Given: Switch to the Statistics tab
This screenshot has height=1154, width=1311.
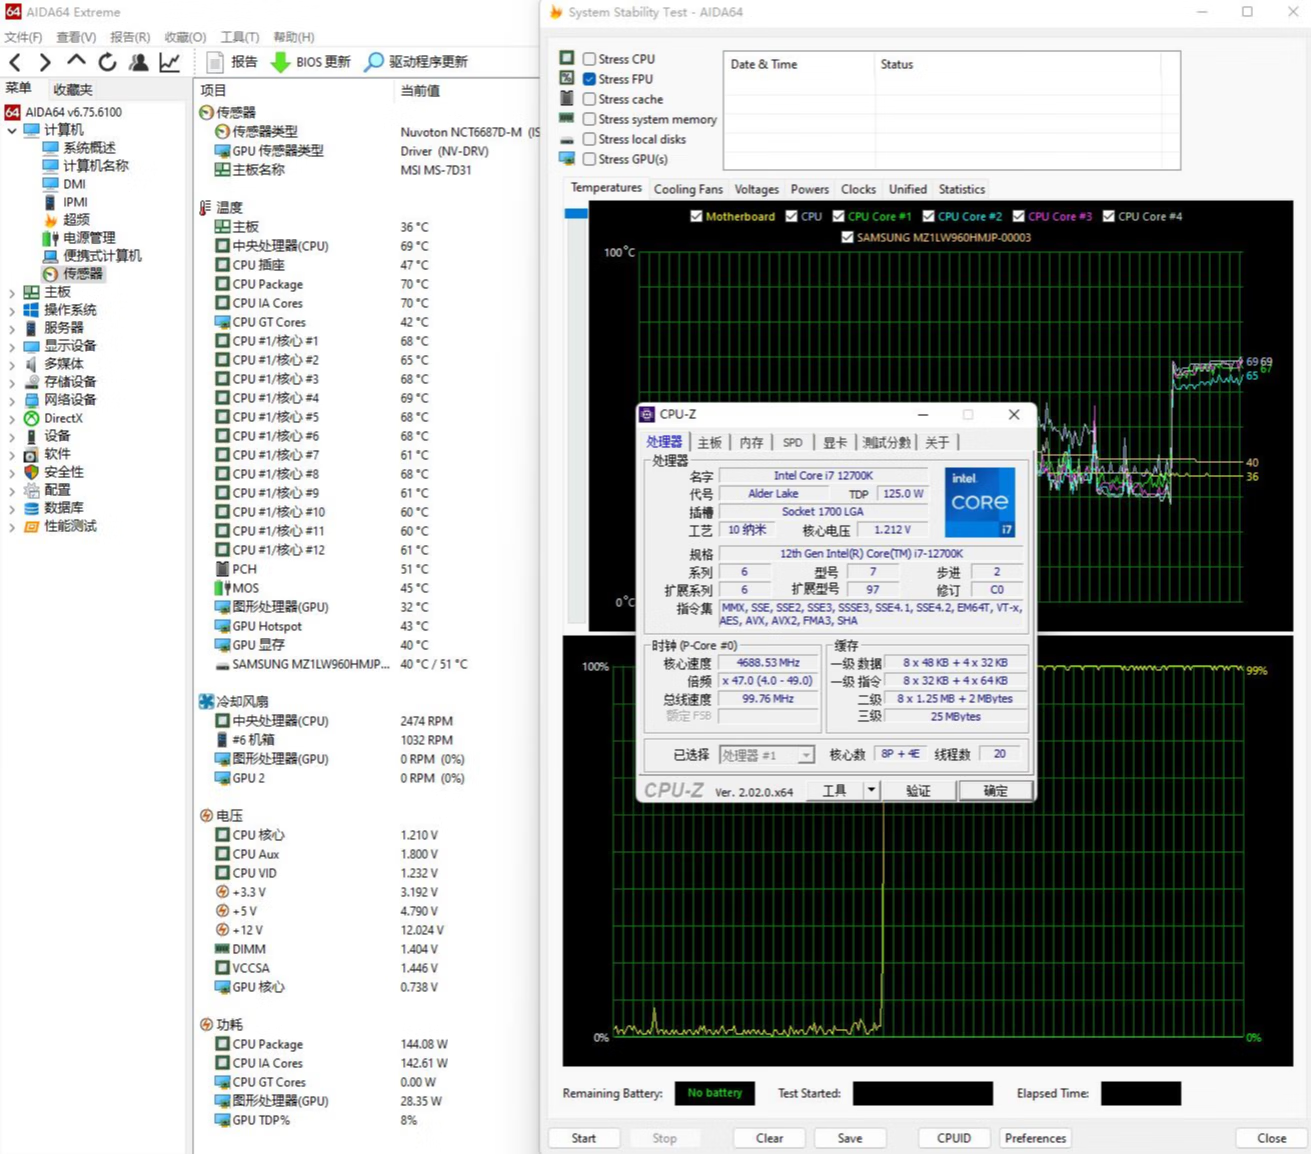Looking at the screenshot, I should point(962,189).
